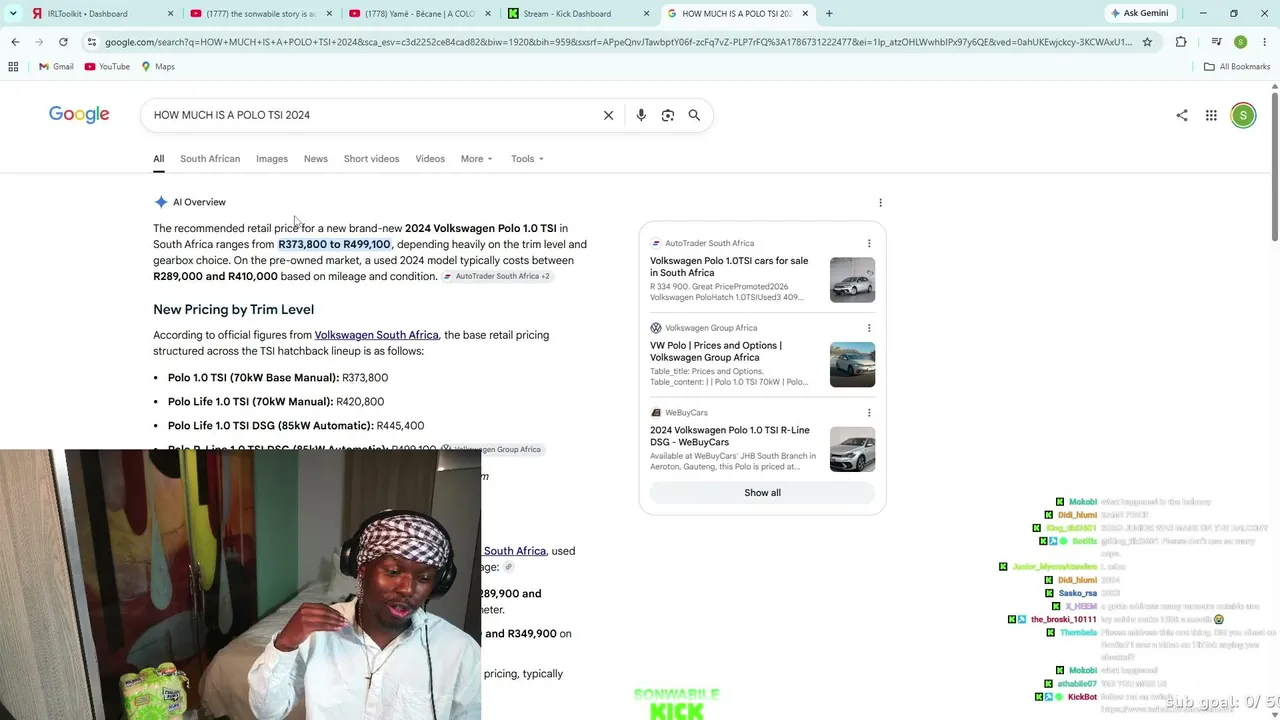Open the Chrome profile avatar

(1240, 42)
